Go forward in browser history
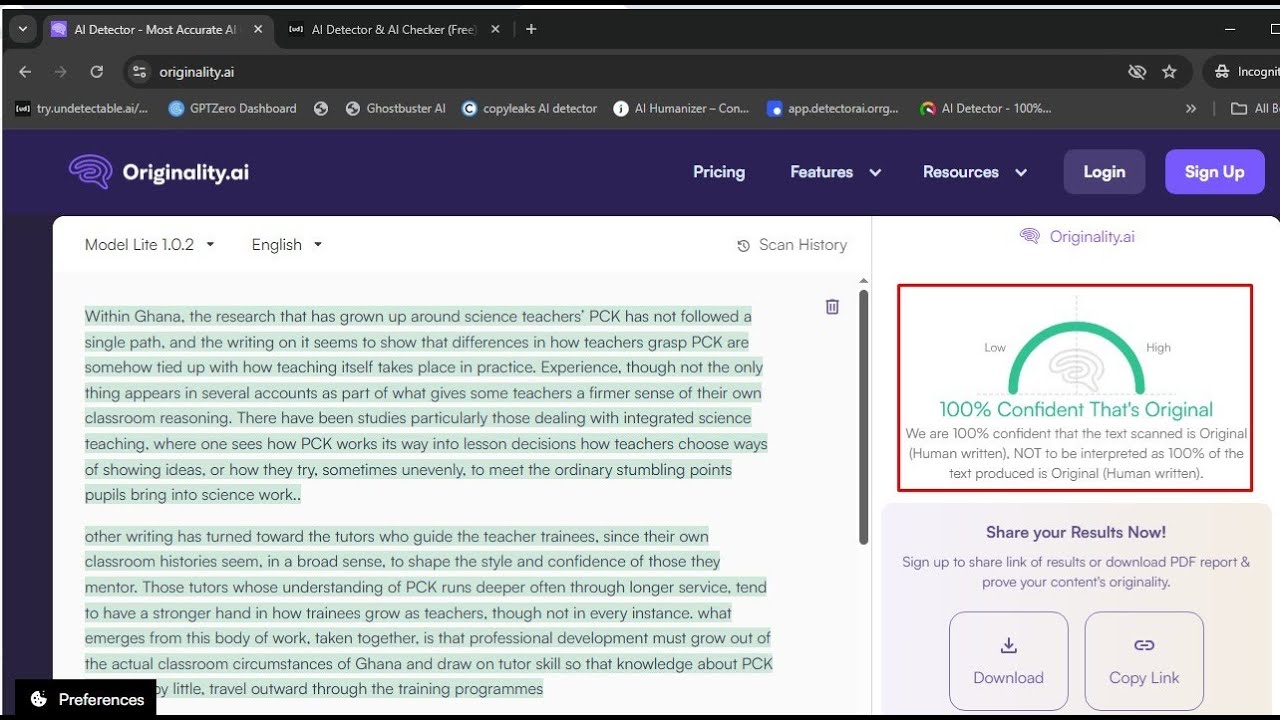This screenshot has width=1280, height=720. [x=61, y=72]
